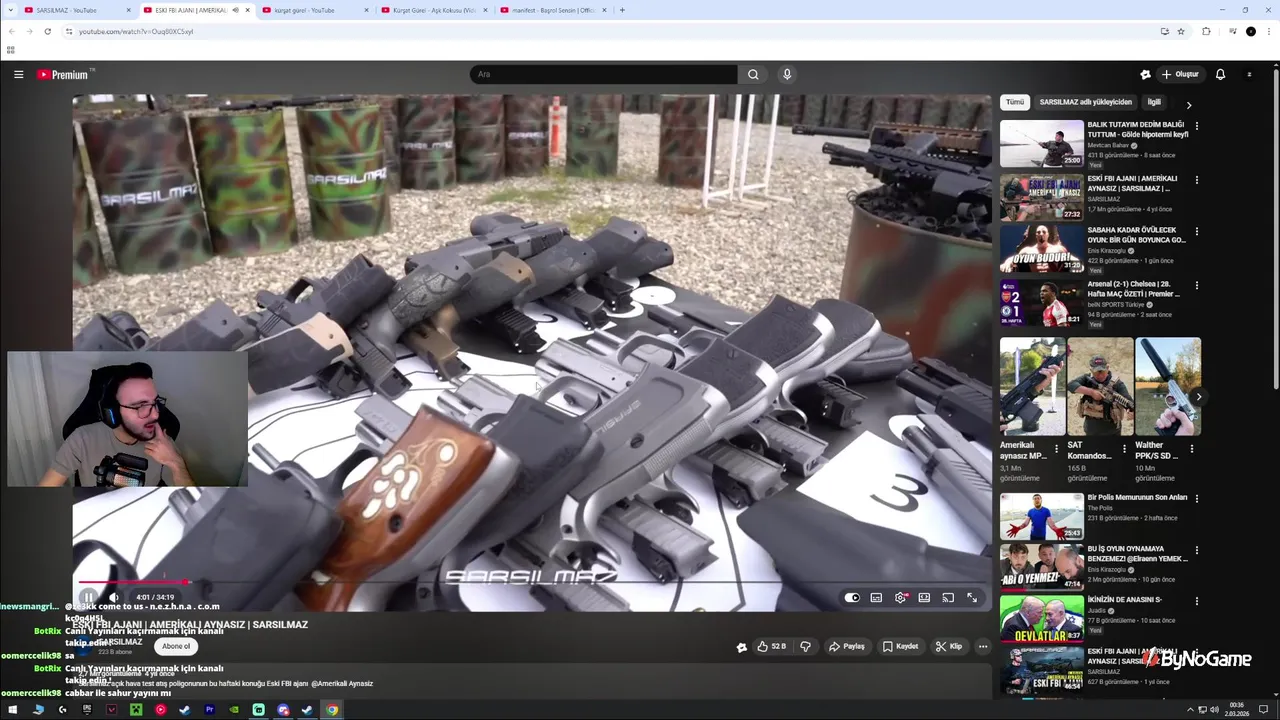Enter fullscreen mode
The height and width of the screenshot is (720, 1280).
pyautogui.click(x=972, y=597)
